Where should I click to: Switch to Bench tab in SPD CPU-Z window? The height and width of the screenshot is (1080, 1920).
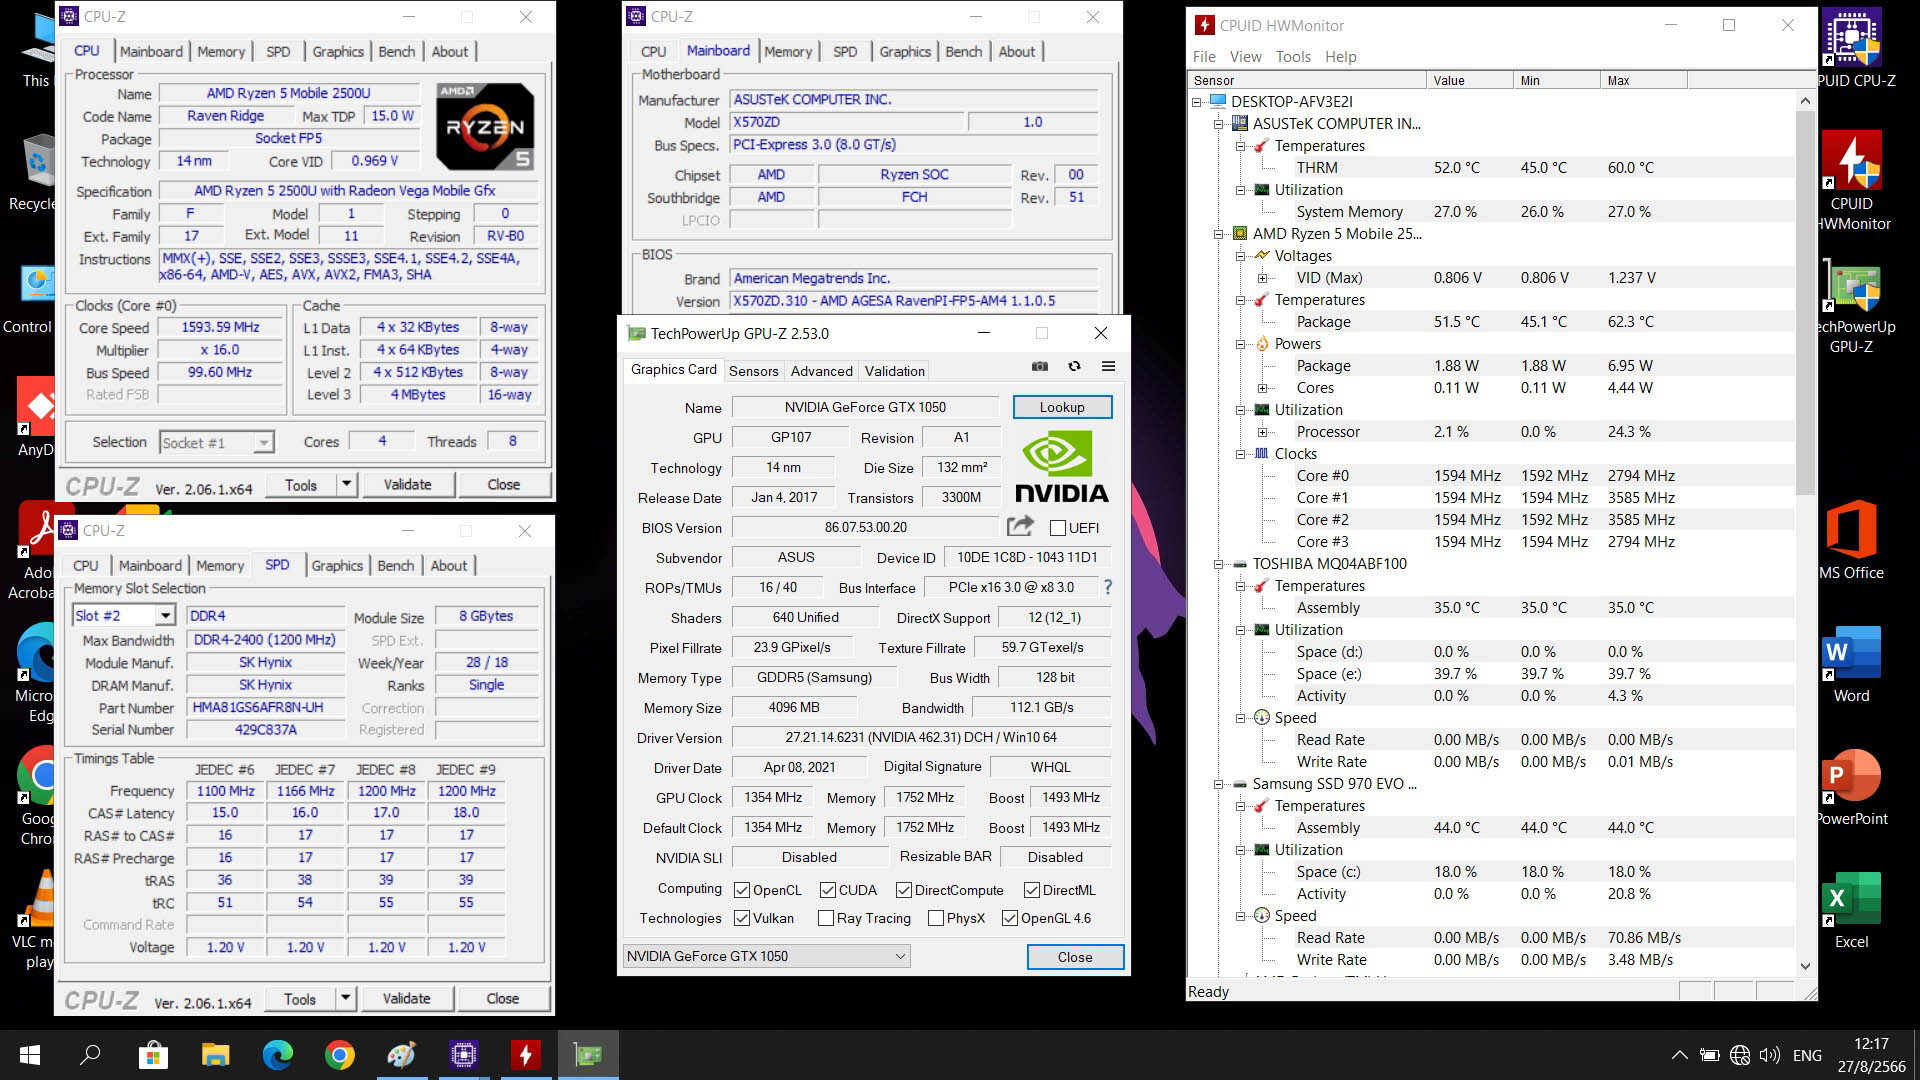click(x=395, y=565)
